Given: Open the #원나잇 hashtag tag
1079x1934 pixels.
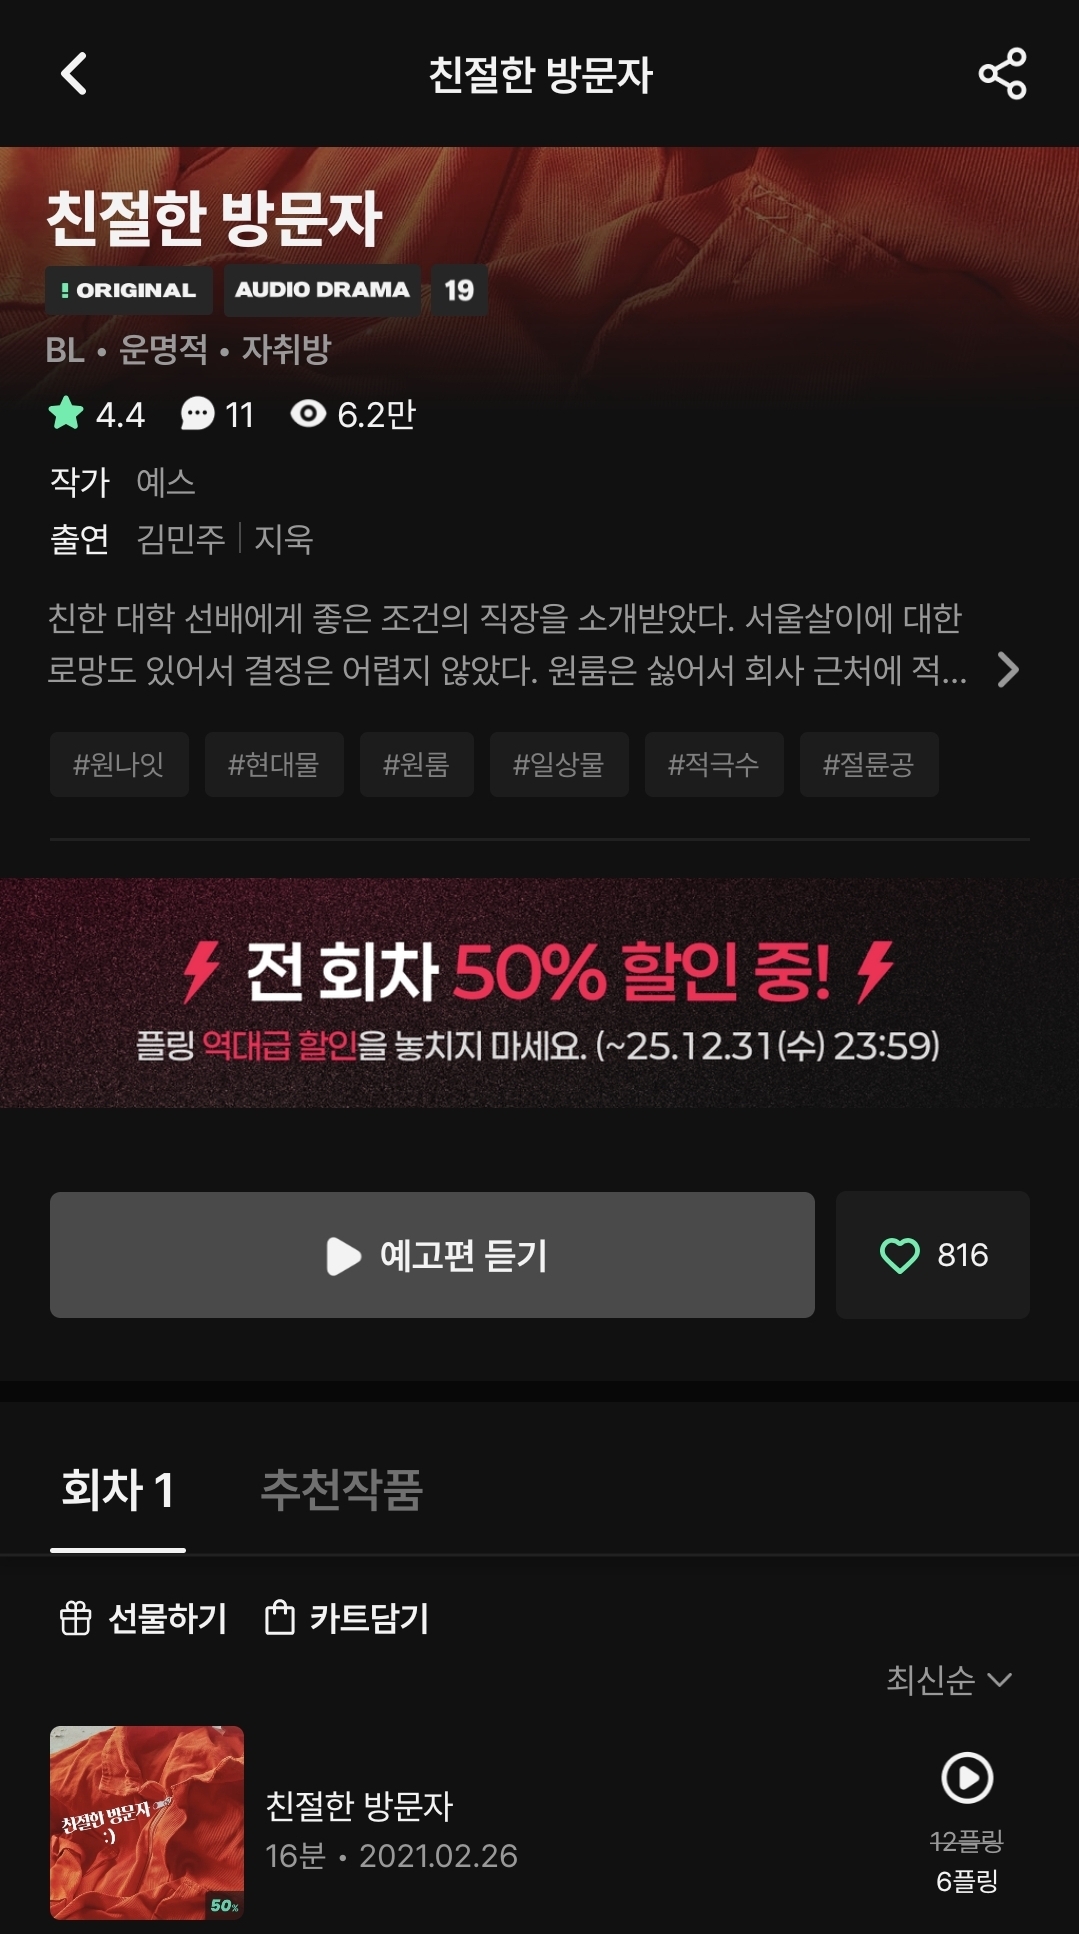Looking at the screenshot, I should click(x=119, y=764).
